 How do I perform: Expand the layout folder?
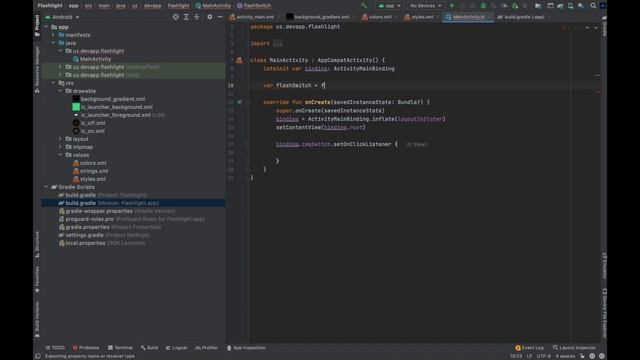(61, 139)
